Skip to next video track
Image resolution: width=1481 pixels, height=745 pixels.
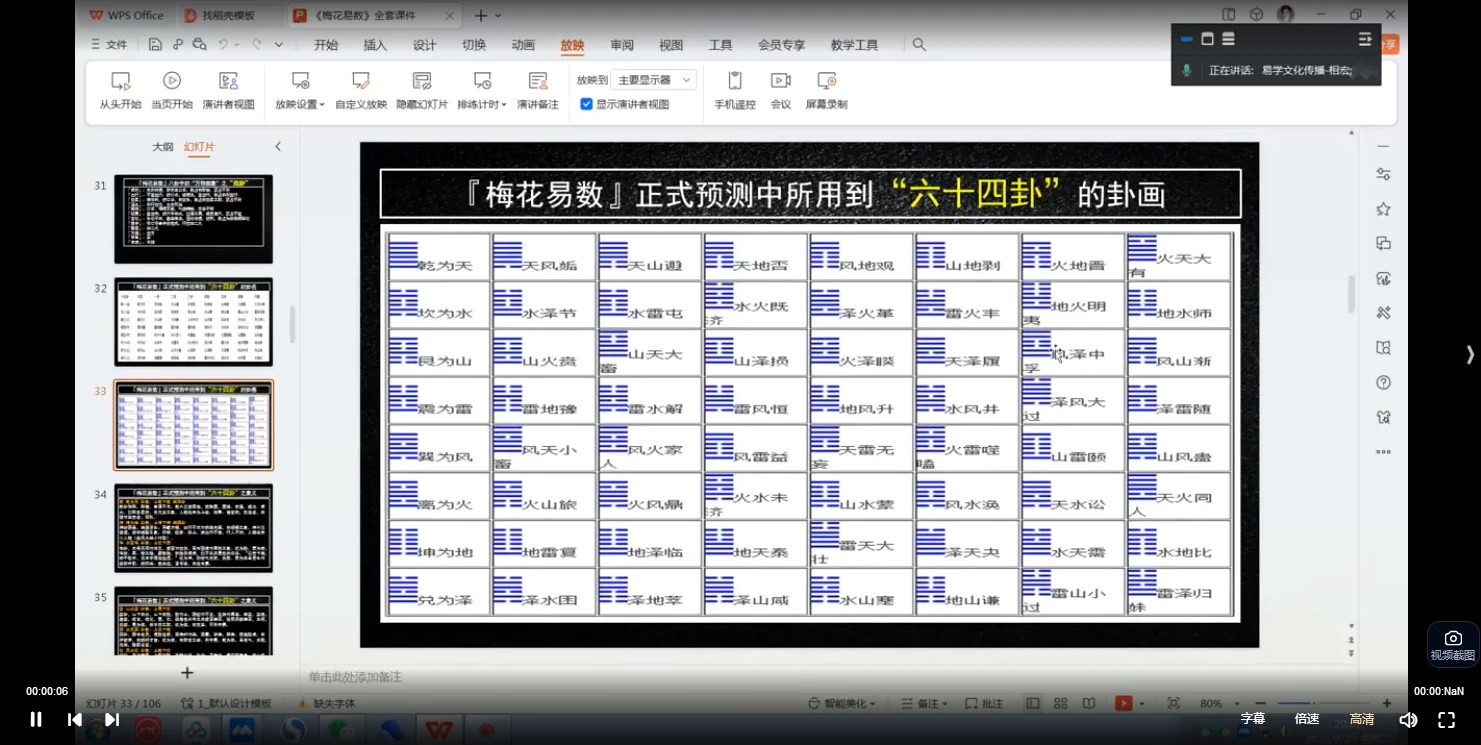pos(112,719)
